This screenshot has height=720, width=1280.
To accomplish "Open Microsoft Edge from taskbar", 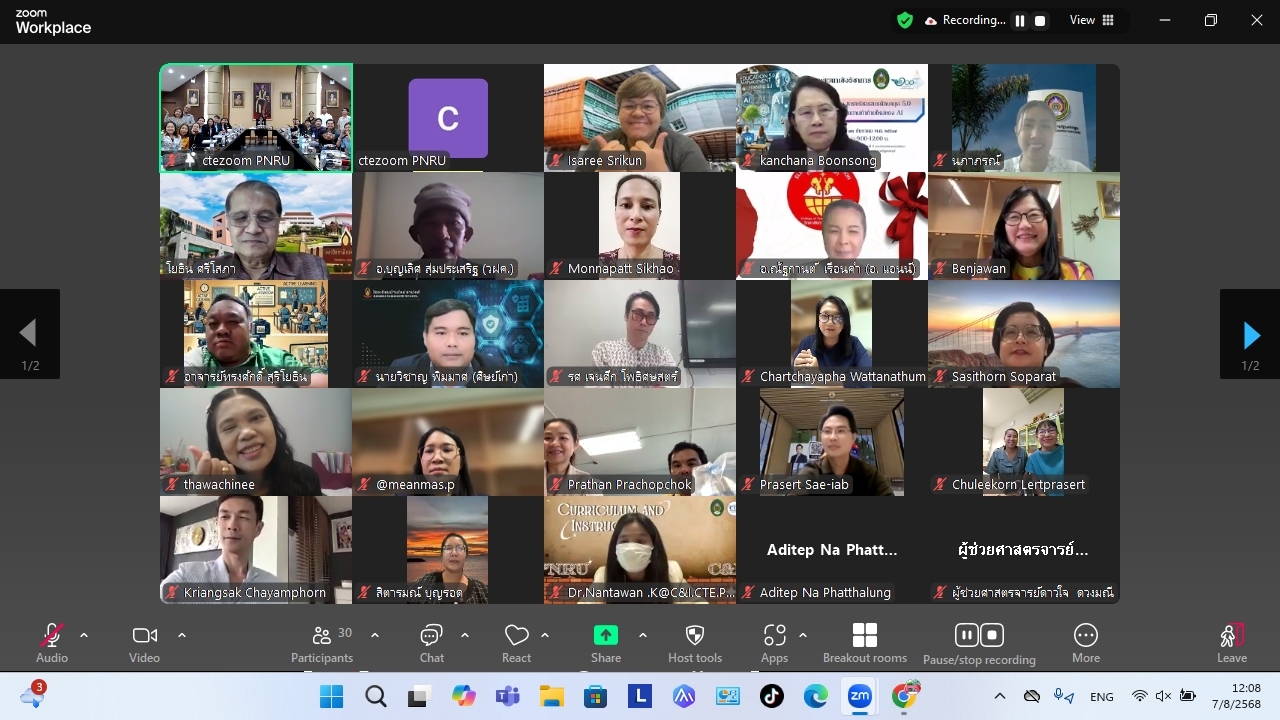I will tap(816, 696).
